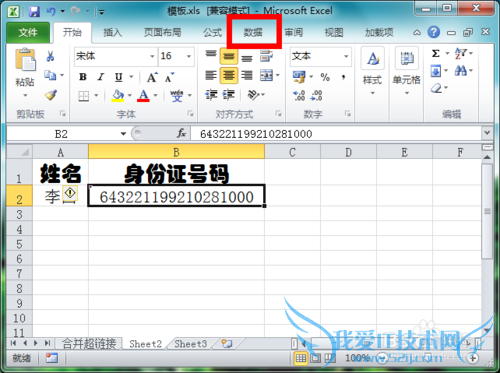Click Sort and Filter icon
Screen dimensions: 500x373
(461, 53)
